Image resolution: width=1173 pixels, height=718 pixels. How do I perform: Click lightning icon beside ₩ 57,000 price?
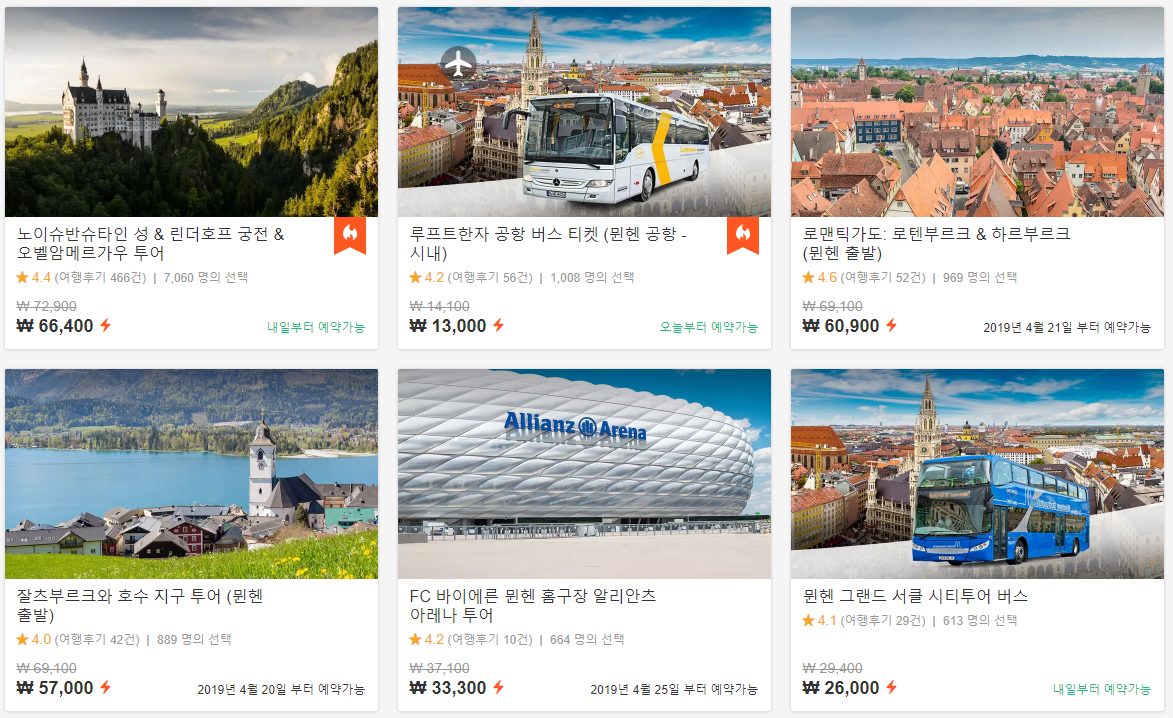pos(105,687)
